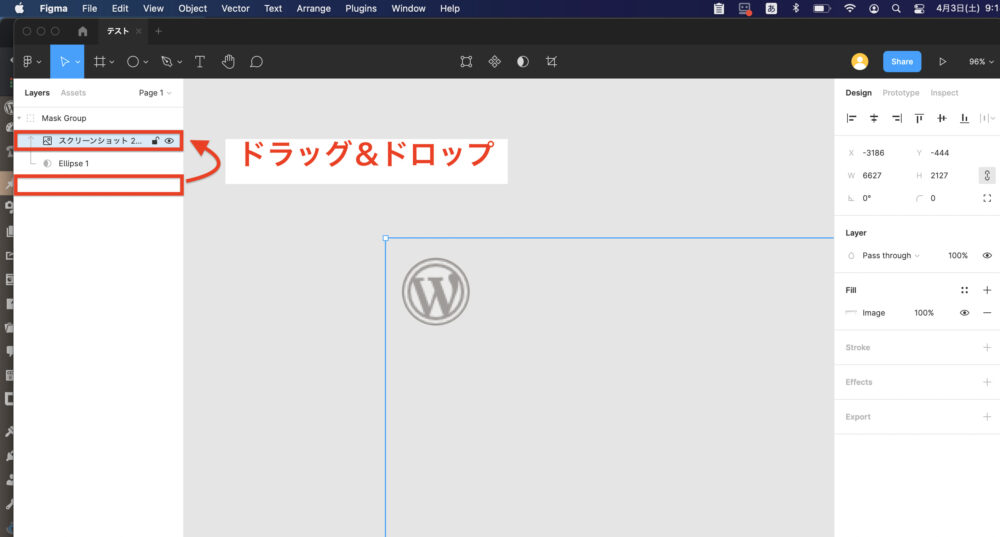
Task: Click the Use as Mask icon
Action: 523,62
